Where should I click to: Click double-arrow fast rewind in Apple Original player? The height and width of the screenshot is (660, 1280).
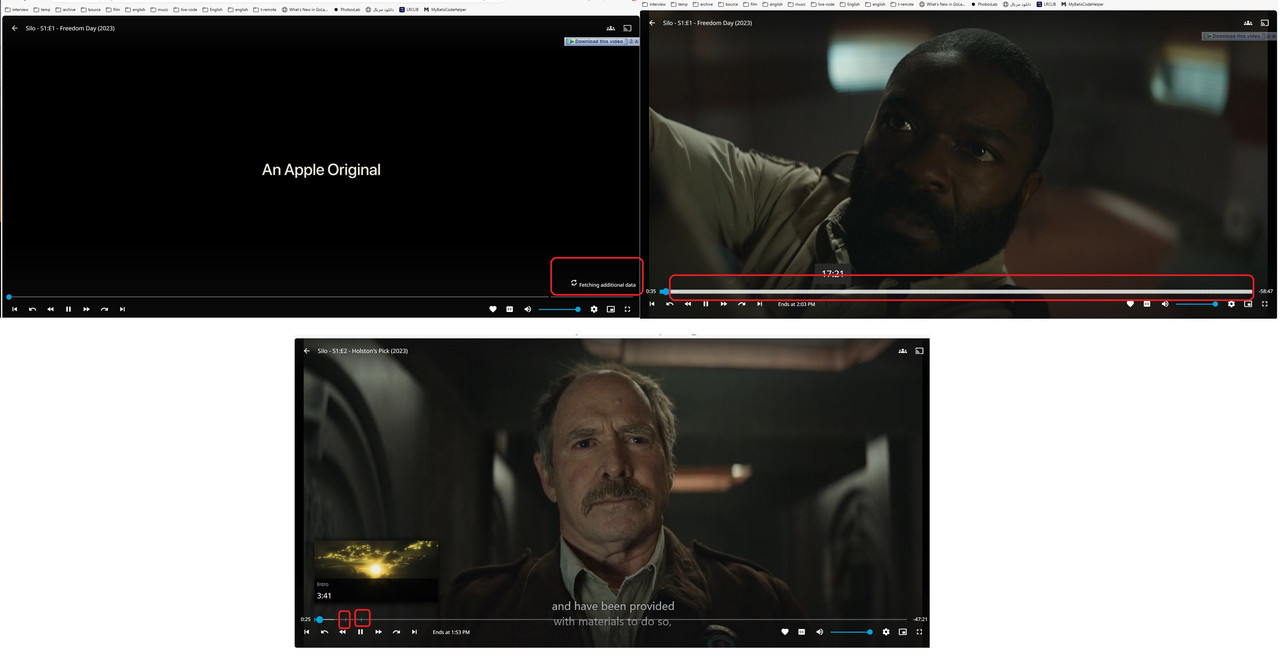51,309
